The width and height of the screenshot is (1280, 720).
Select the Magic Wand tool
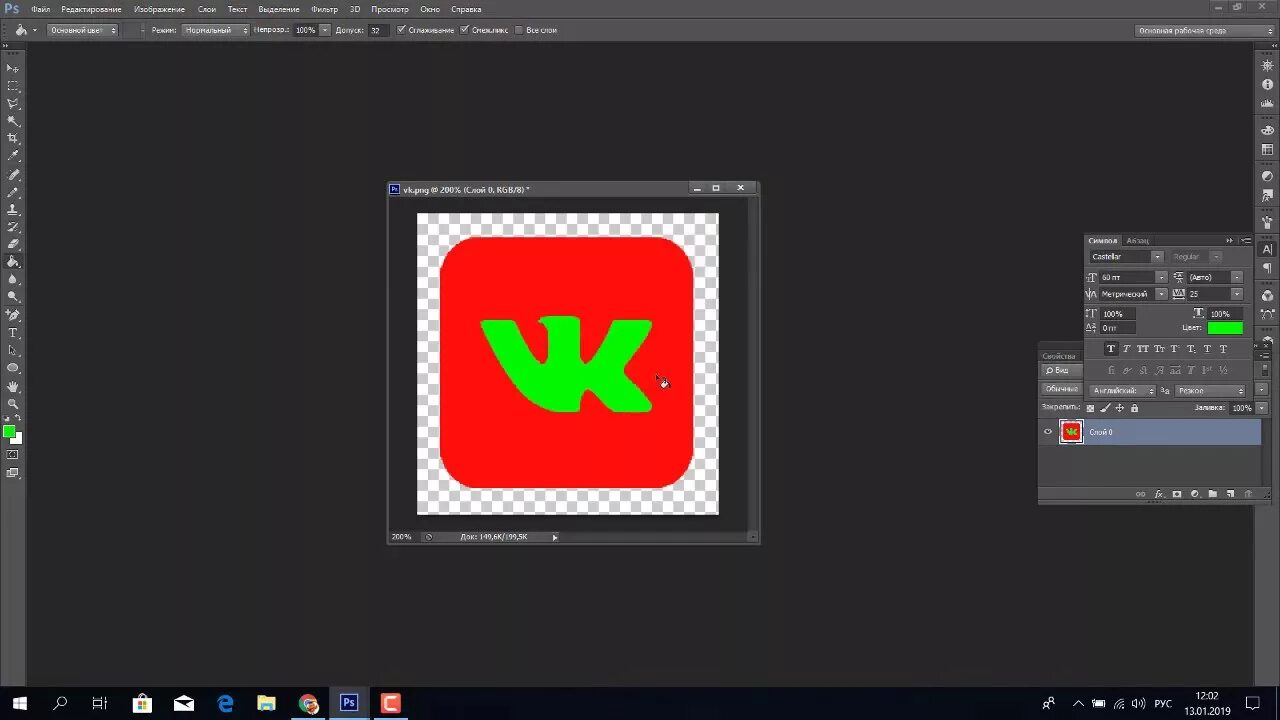13,121
